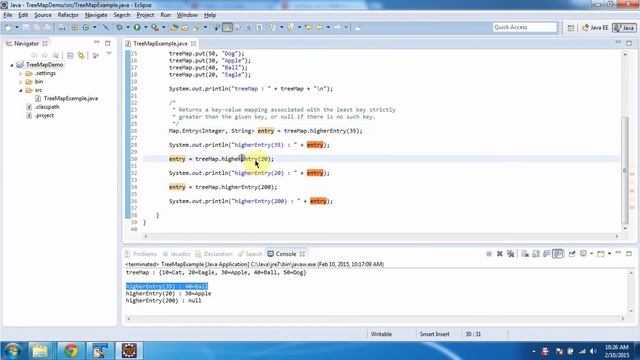Click the Pin Console icon
640x360 pixels.
tap(572, 254)
